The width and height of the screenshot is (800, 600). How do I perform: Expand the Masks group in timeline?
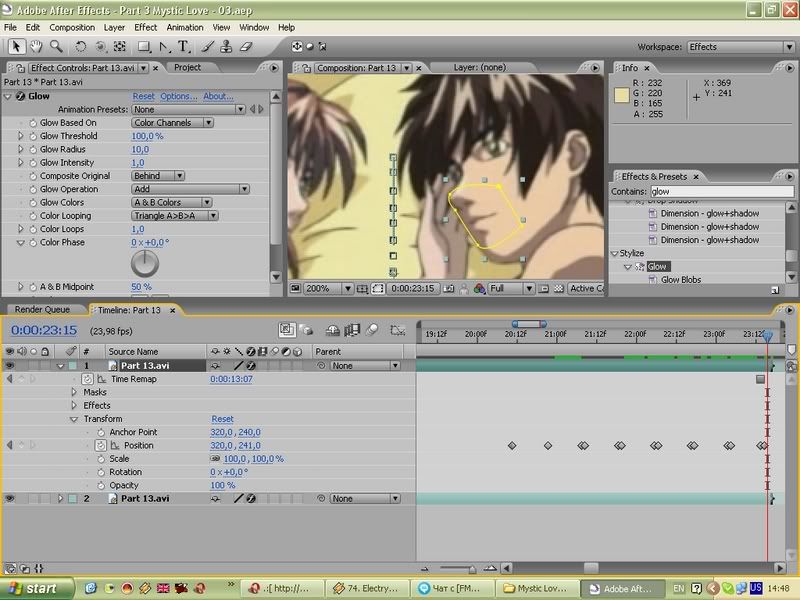click(74, 392)
